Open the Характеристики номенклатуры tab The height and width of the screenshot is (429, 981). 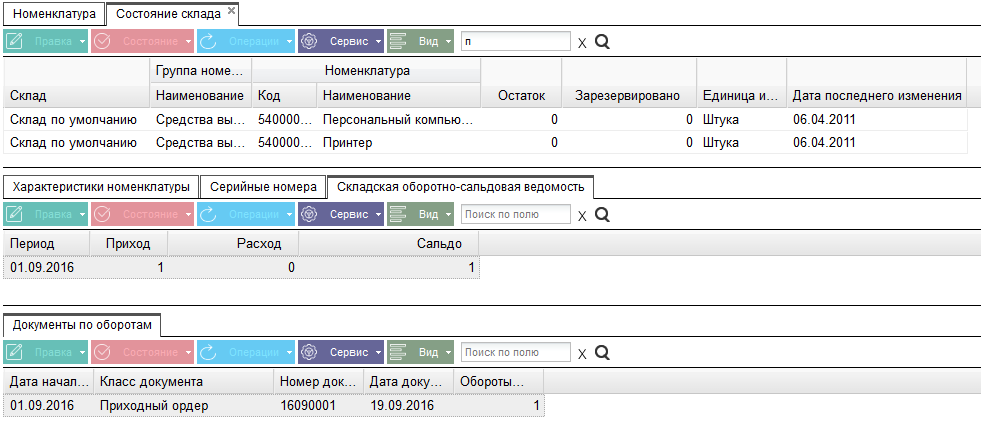tap(101, 187)
